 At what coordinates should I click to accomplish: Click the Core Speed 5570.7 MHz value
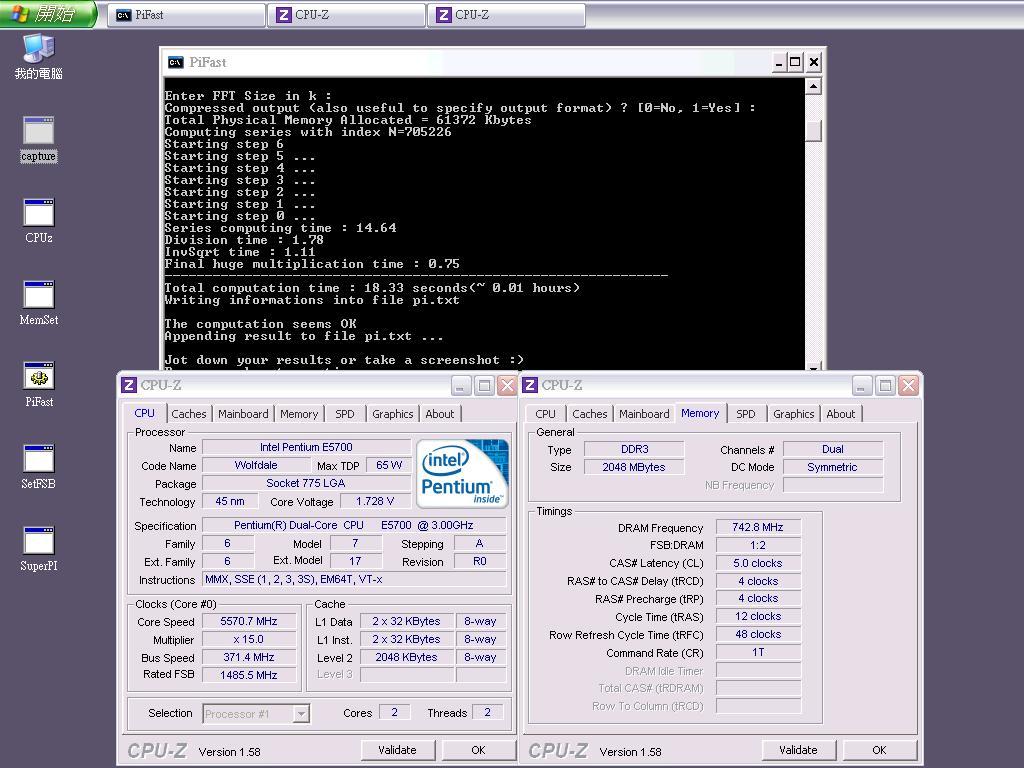click(249, 622)
